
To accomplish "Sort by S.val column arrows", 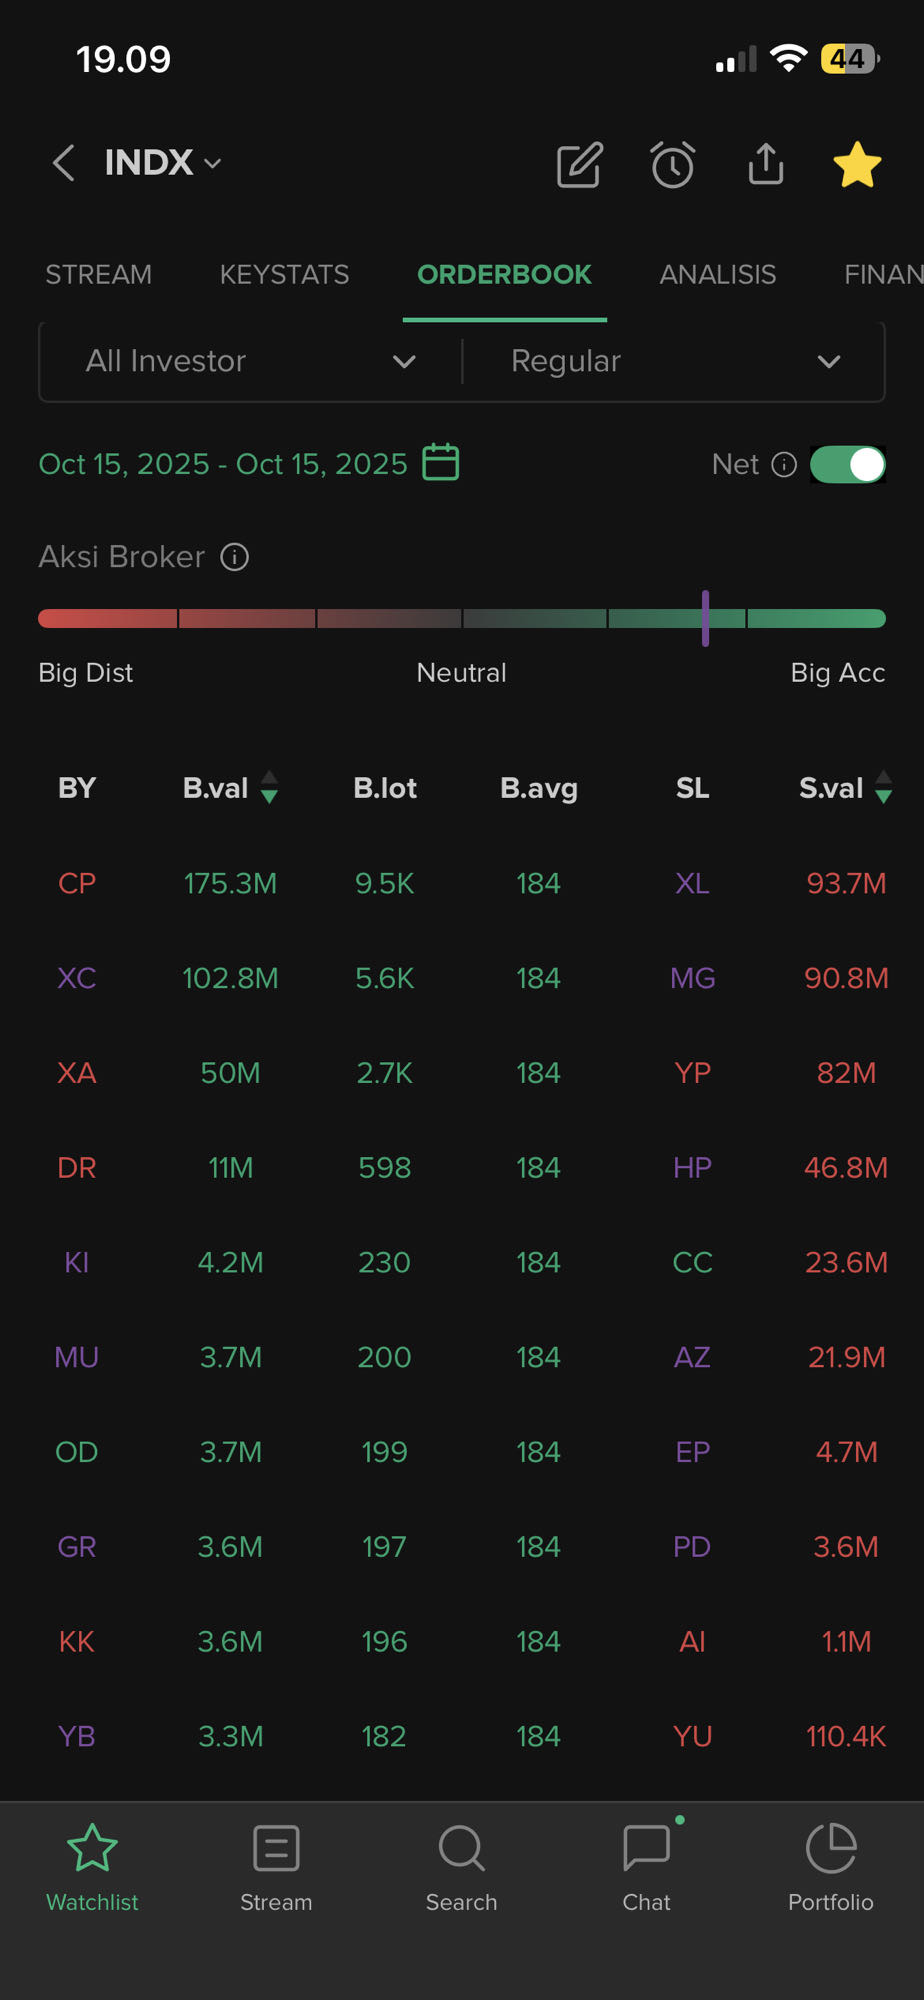I will (883, 788).
